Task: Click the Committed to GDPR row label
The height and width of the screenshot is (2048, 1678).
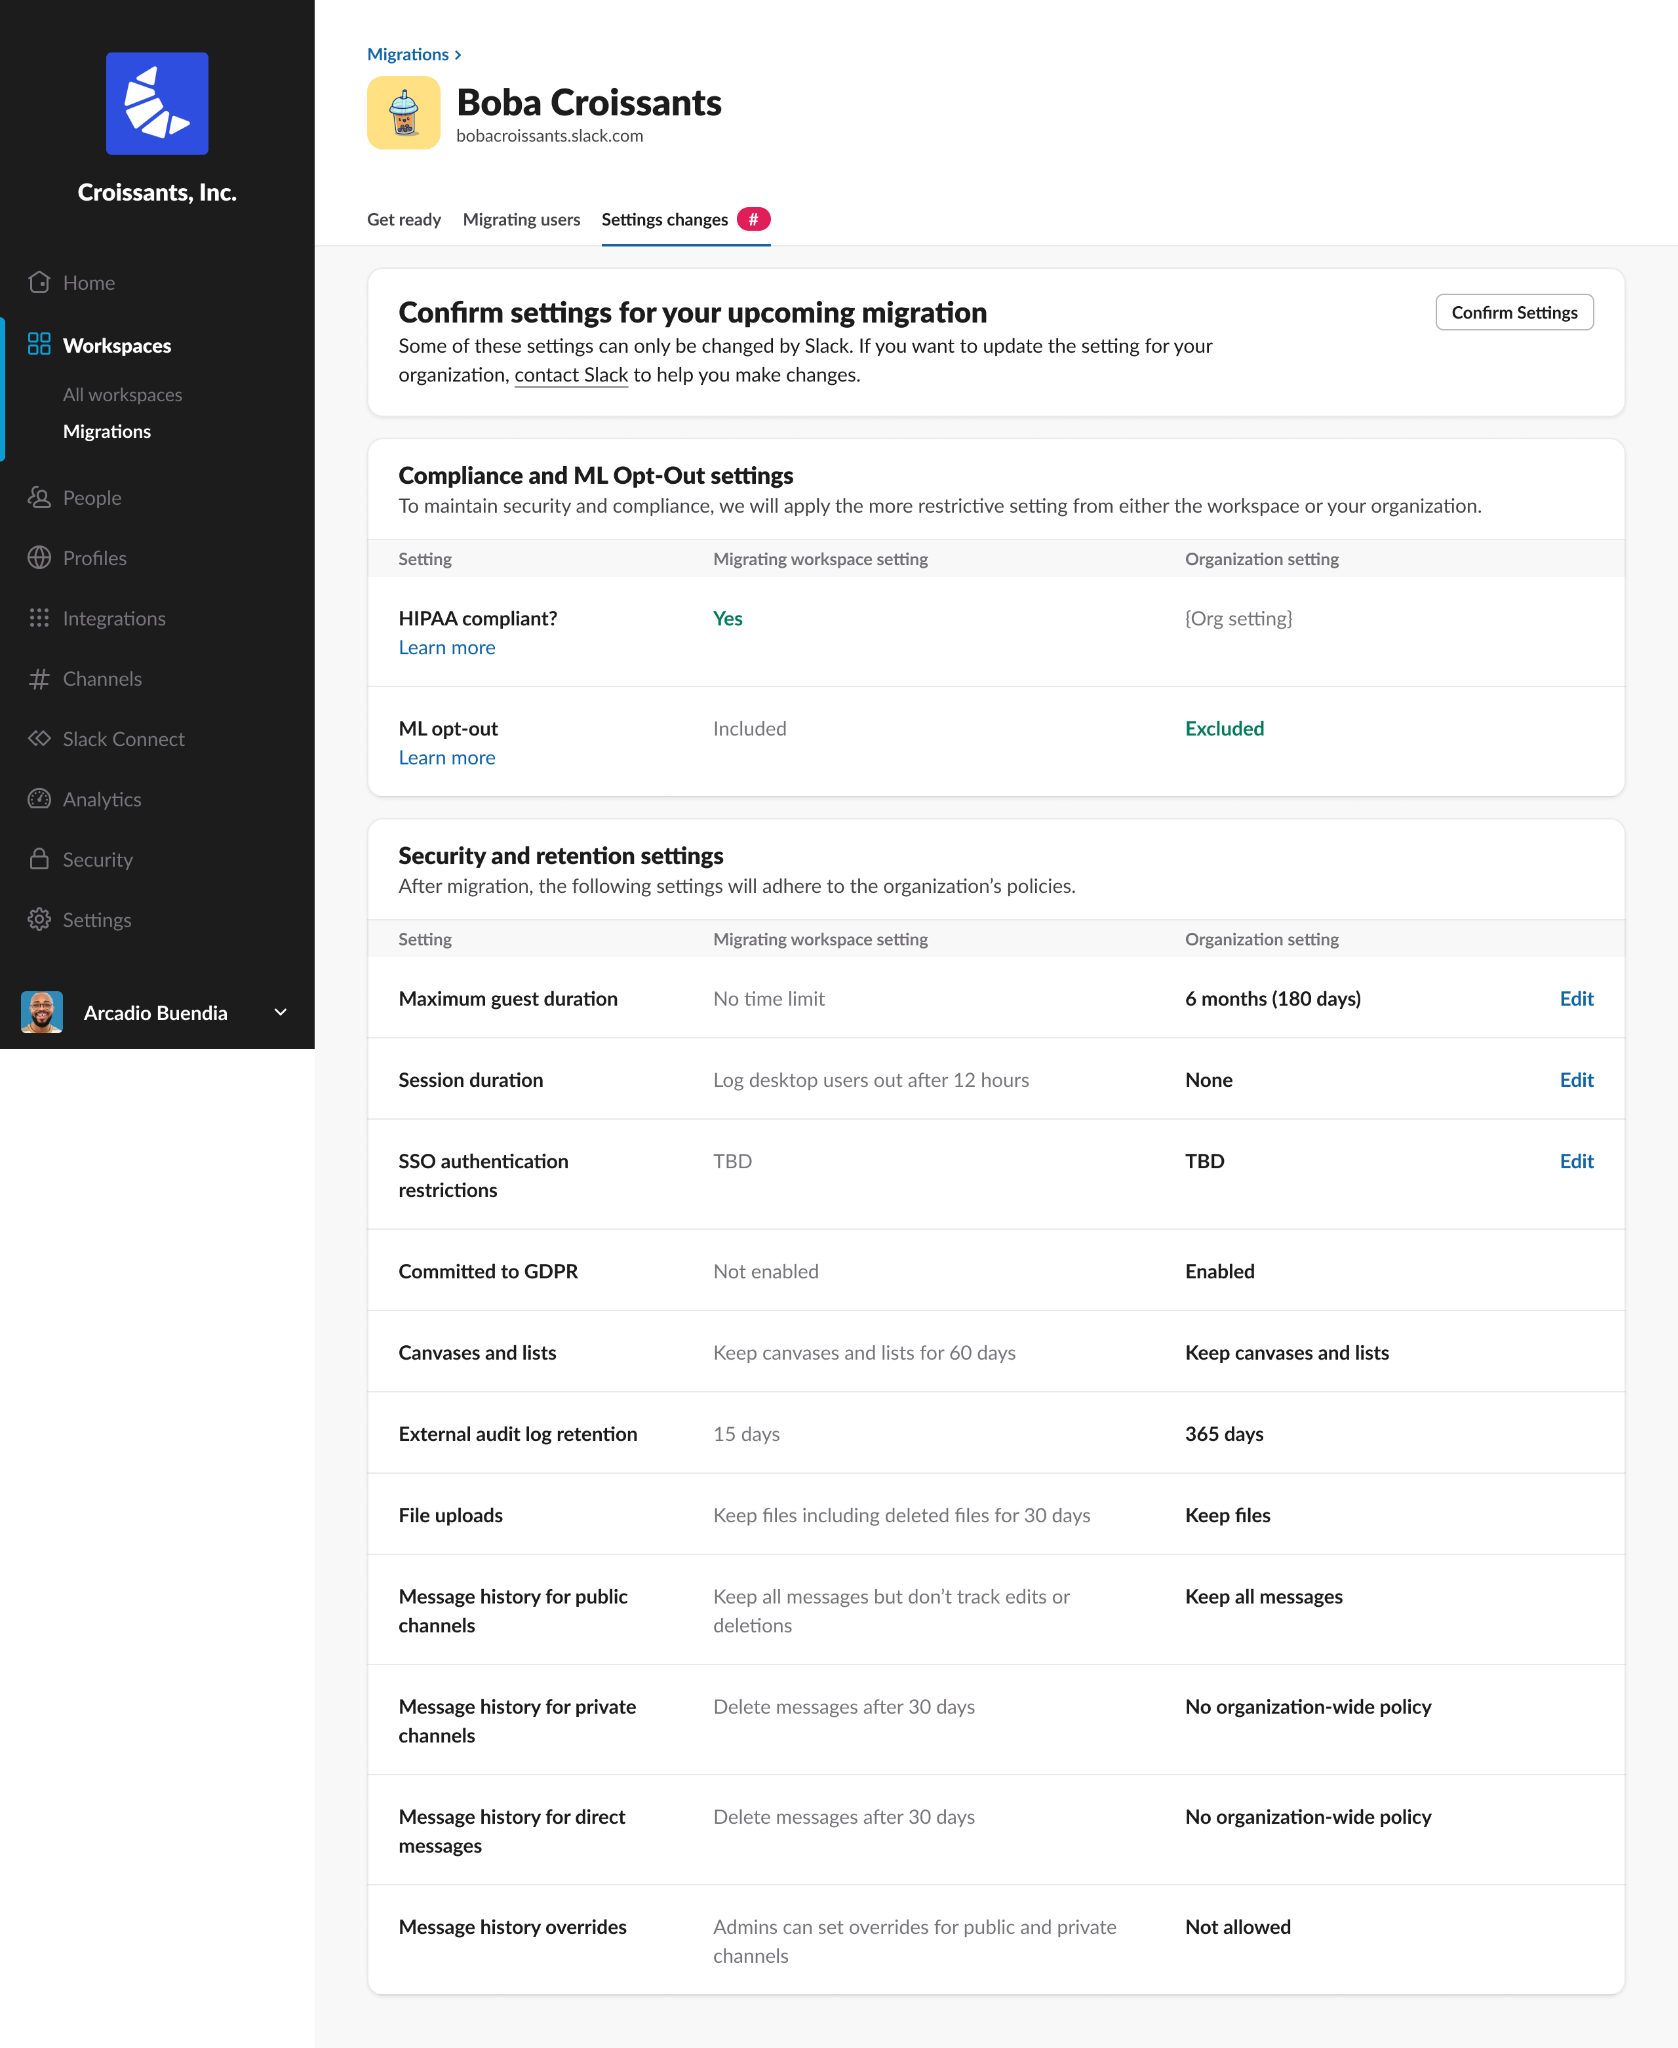Action: [488, 1271]
